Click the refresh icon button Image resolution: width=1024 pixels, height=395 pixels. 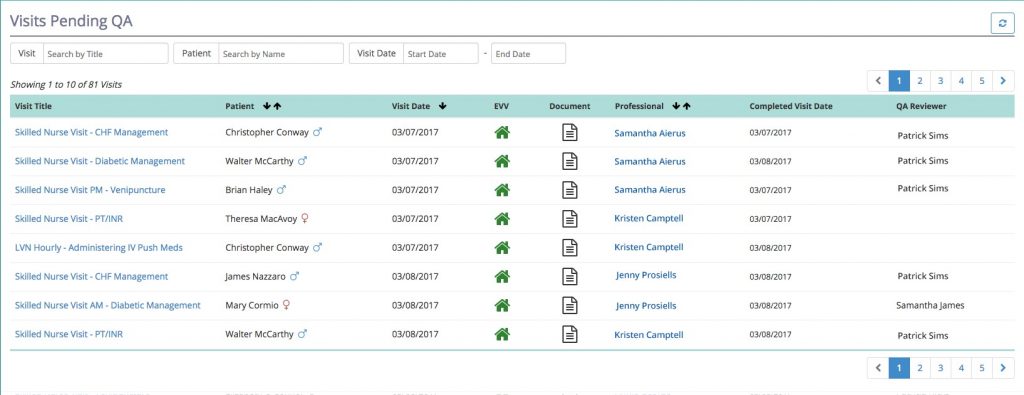click(x=1002, y=23)
